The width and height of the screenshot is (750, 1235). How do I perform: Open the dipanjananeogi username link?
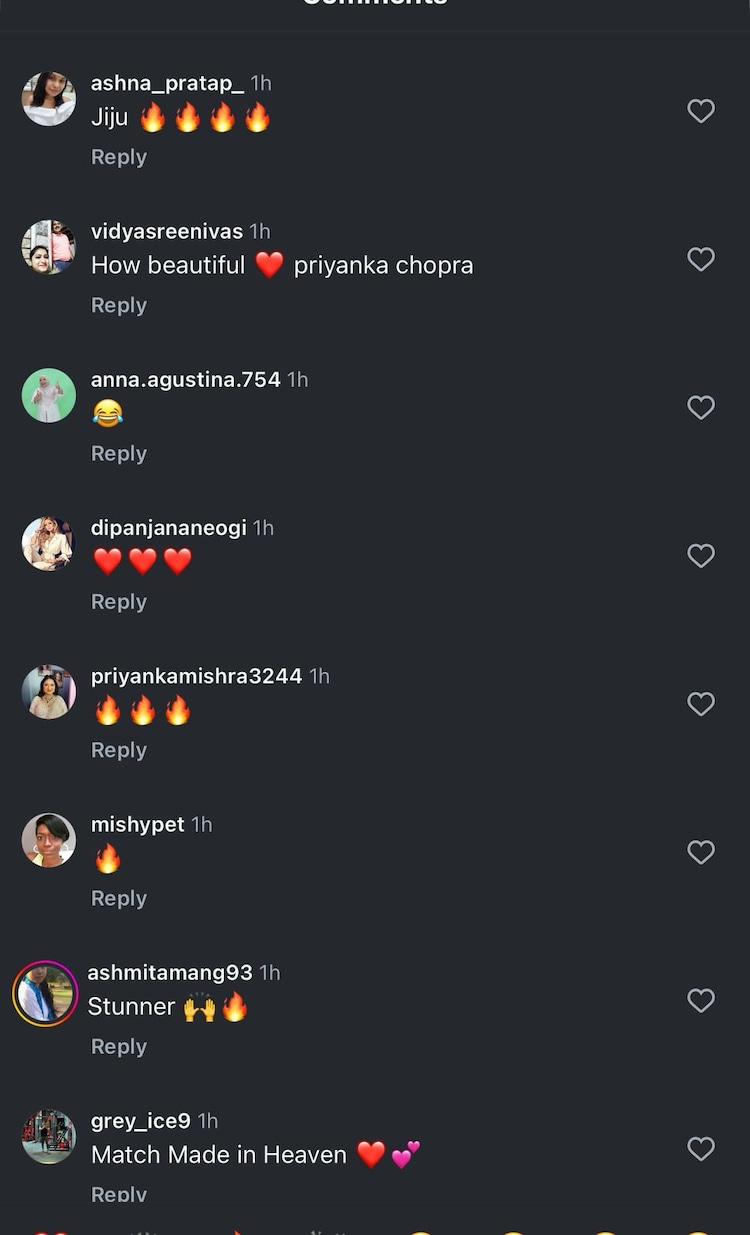click(x=168, y=528)
